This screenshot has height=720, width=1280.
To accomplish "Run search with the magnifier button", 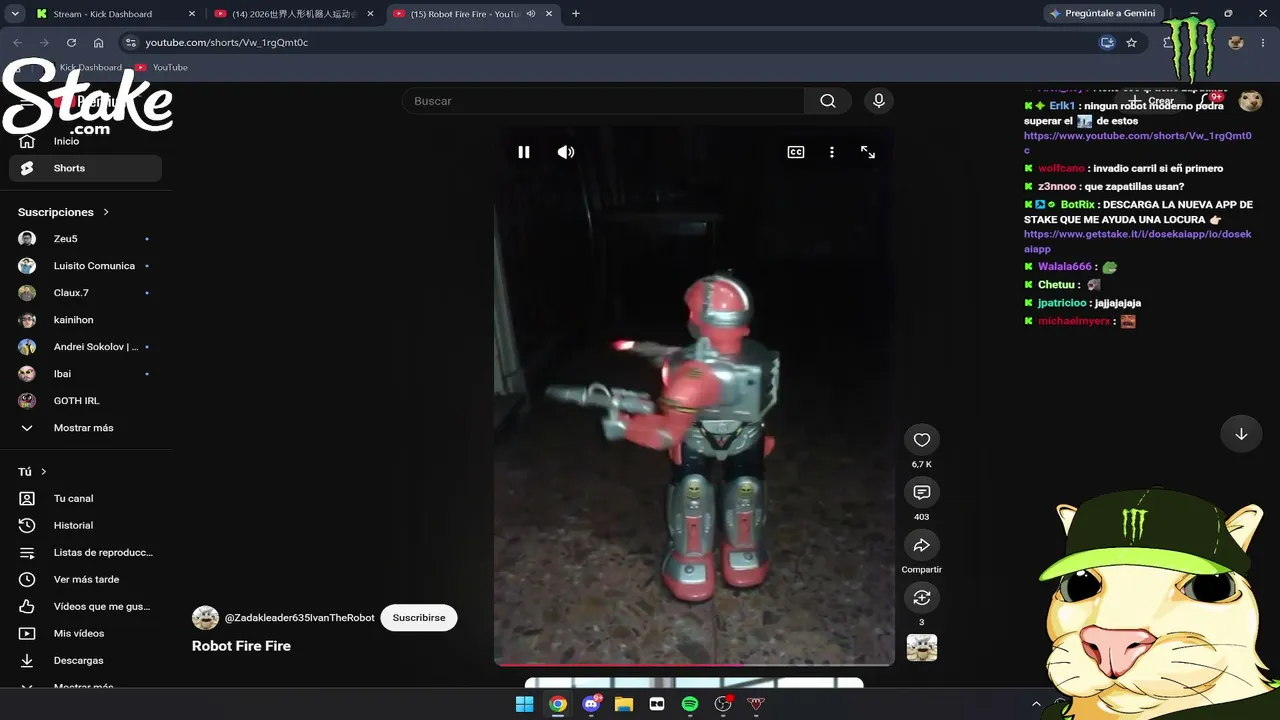I will 828,101.
